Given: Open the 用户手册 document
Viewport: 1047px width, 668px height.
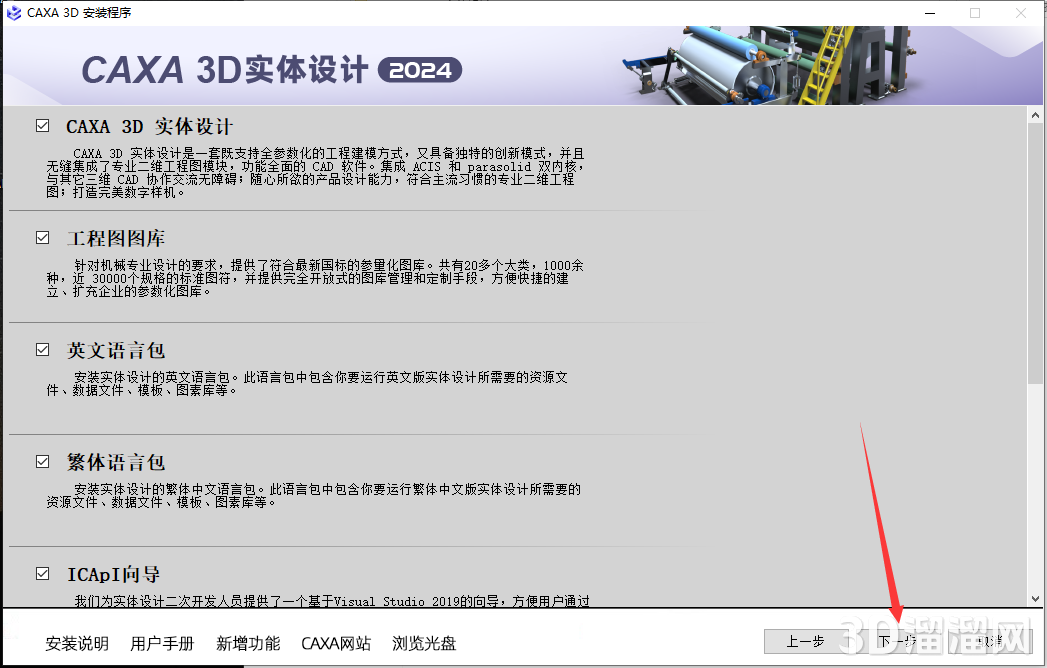Looking at the screenshot, I should pos(162,644).
